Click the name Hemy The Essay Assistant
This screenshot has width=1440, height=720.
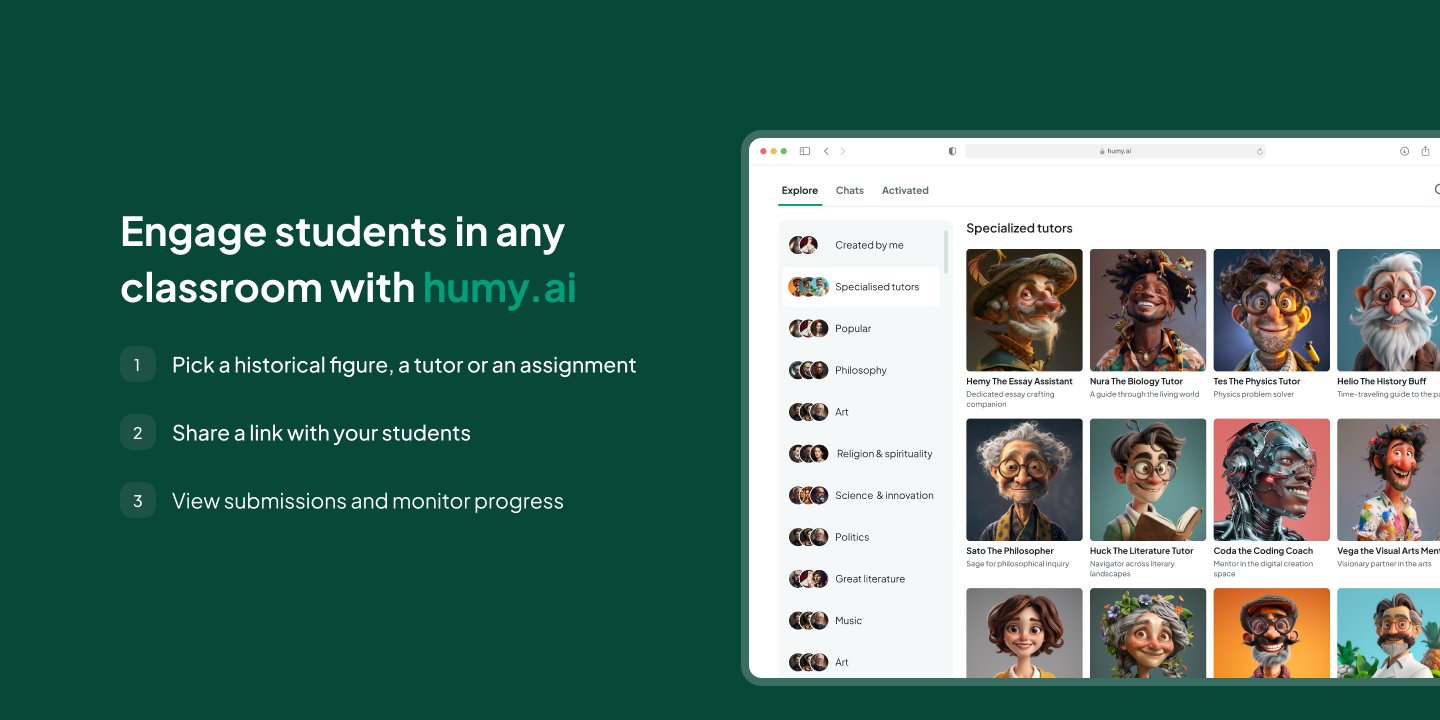(x=1019, y=381)
